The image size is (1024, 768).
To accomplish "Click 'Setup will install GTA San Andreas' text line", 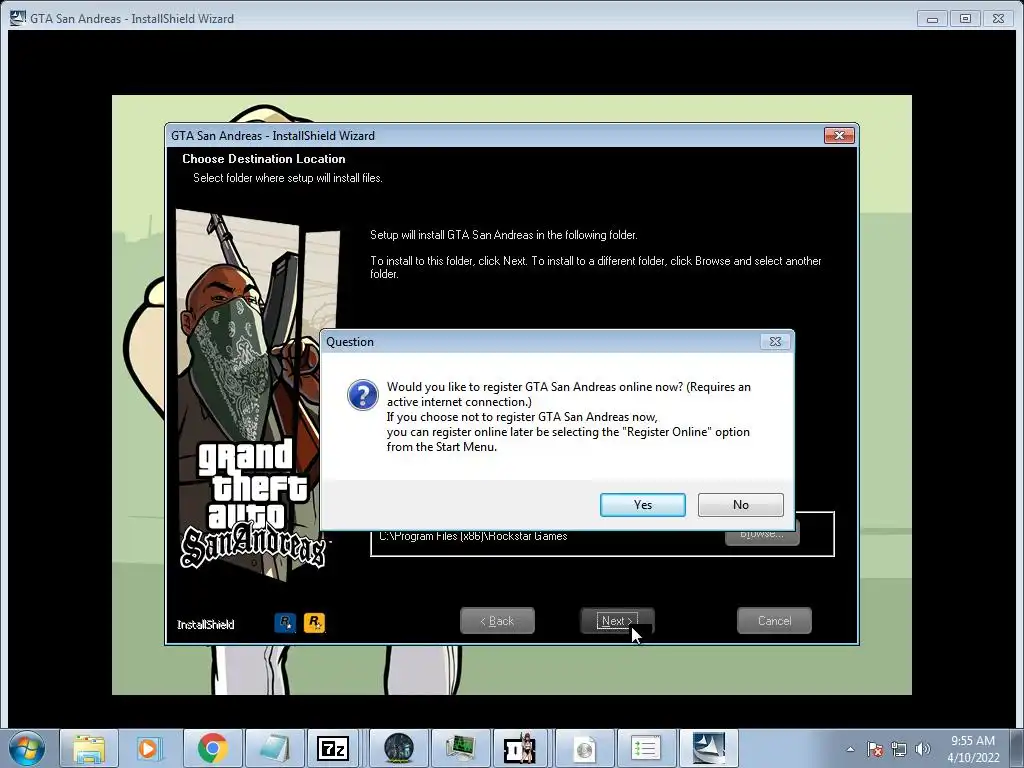I will point(504,235).
